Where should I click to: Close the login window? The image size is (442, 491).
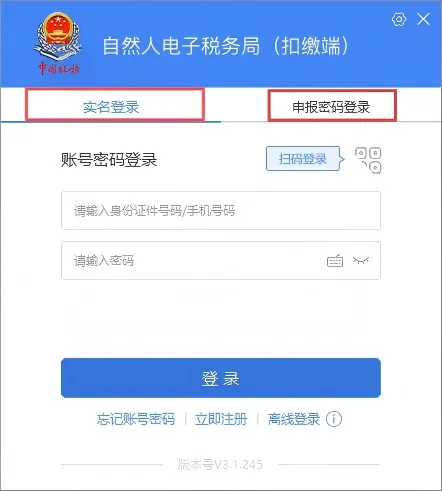click(x=423, y=19)
